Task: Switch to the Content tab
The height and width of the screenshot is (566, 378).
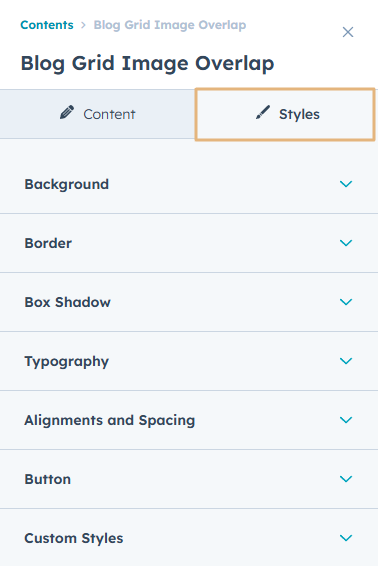Action: point(97,114)
